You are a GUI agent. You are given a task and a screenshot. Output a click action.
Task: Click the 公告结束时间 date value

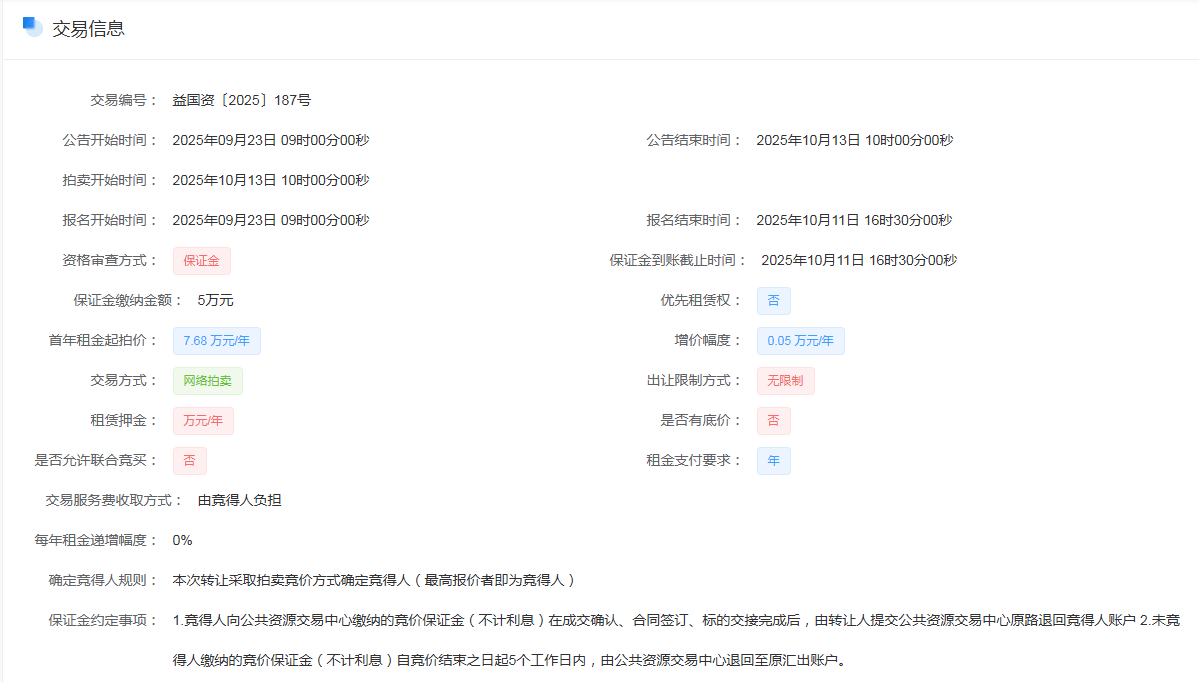click(x=854, y=140)
